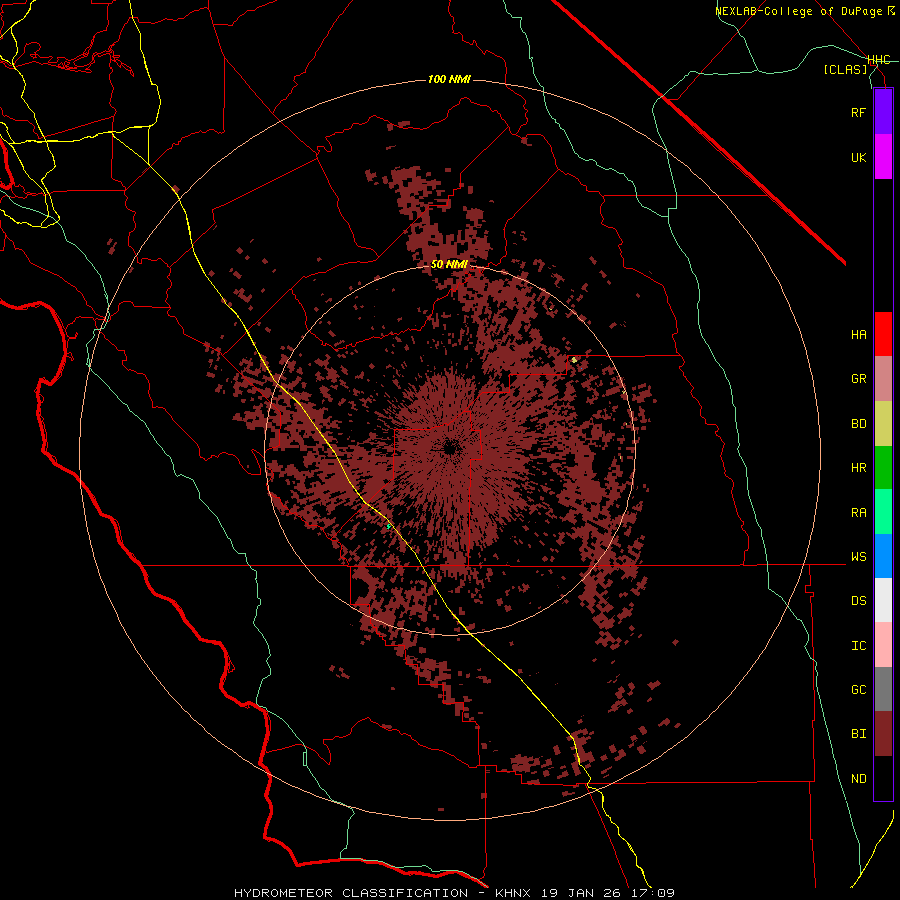Click the IC legend label
Screen dimensions: 900x900
[858, 645]
